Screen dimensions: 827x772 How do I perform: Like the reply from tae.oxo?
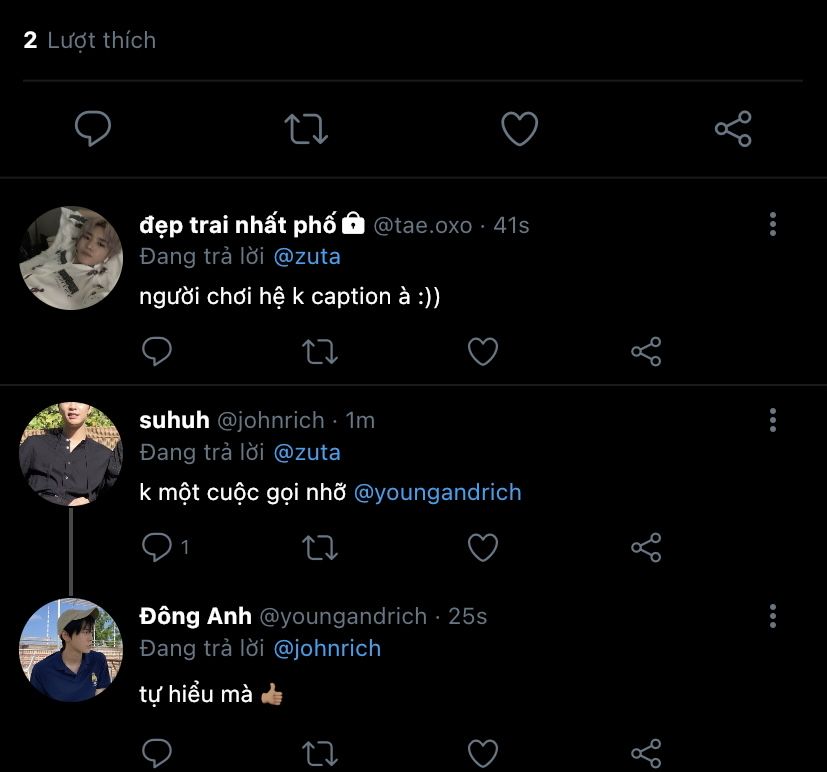pyautogui.click(x=483, y=351)
